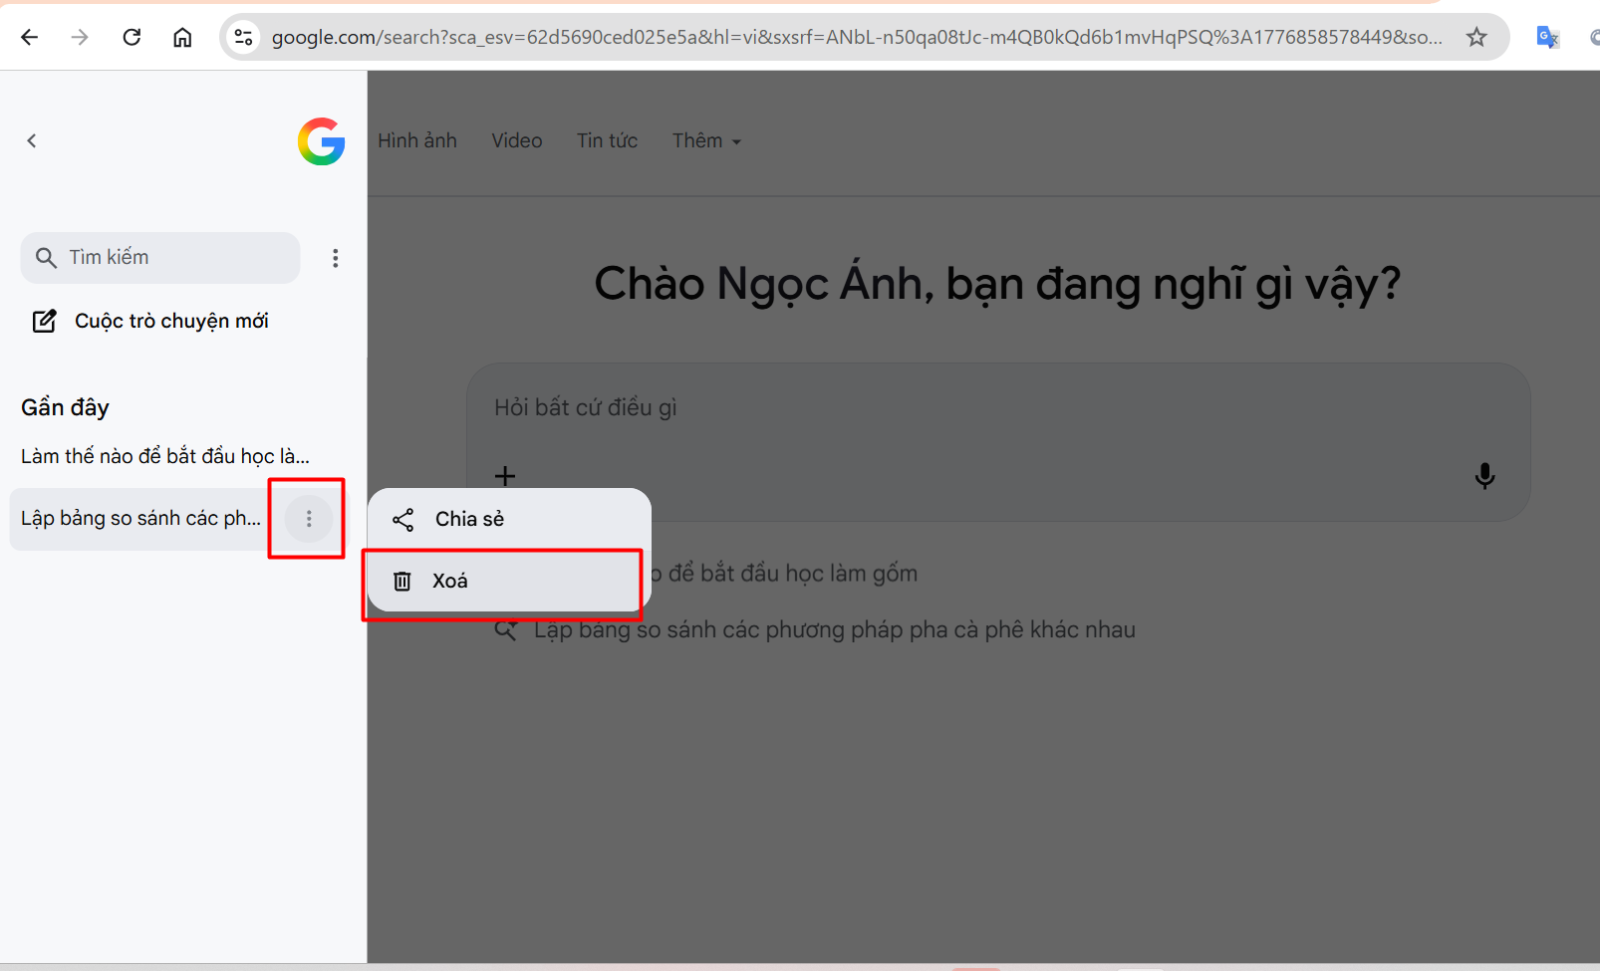This screenshot has width=1600, height=971.
Task: Bookmark this page with star icon
Action: (1476, 37)
